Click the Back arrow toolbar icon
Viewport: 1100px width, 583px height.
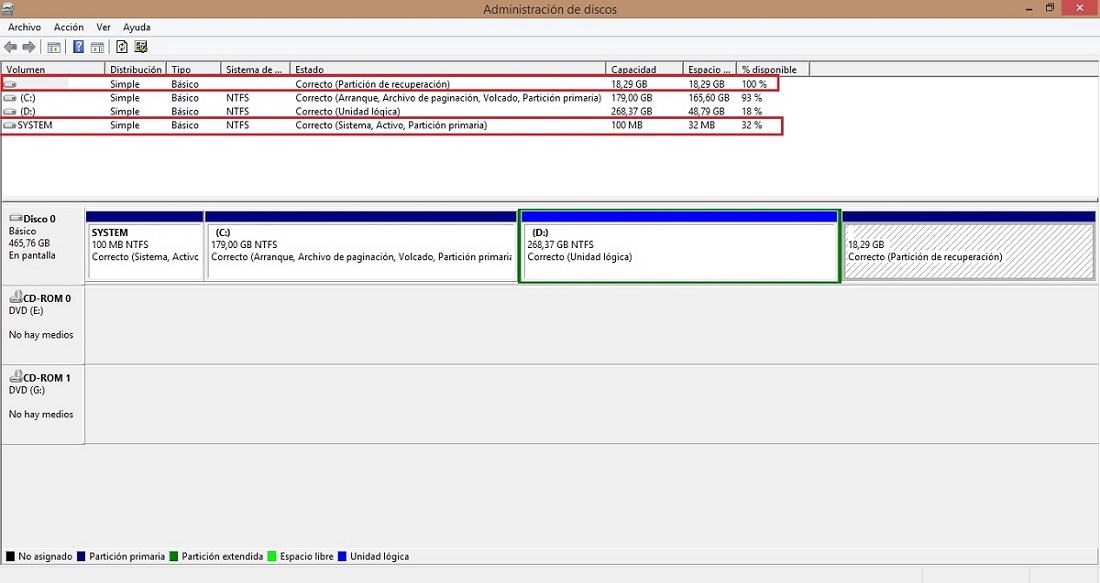click(x=11, y=47)
